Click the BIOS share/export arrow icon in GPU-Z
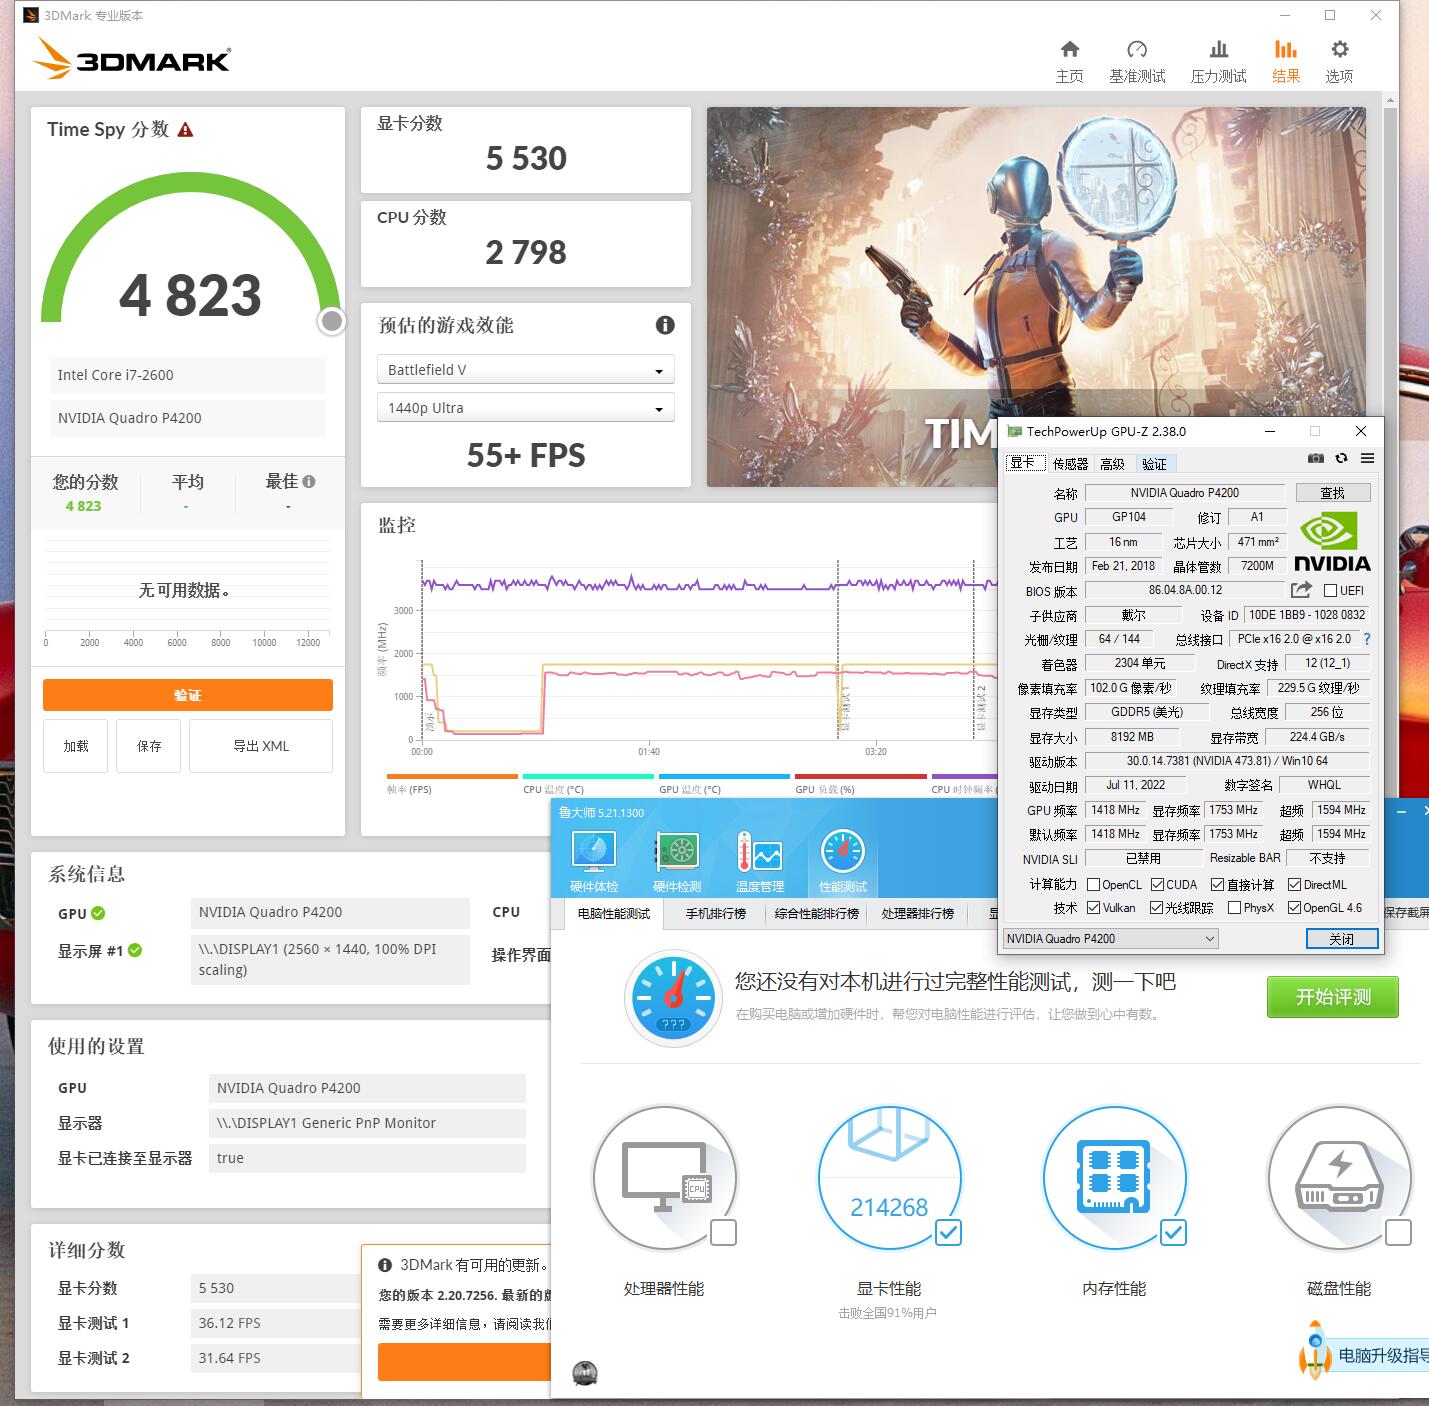The image size is (1429, 1406). 1301,590
